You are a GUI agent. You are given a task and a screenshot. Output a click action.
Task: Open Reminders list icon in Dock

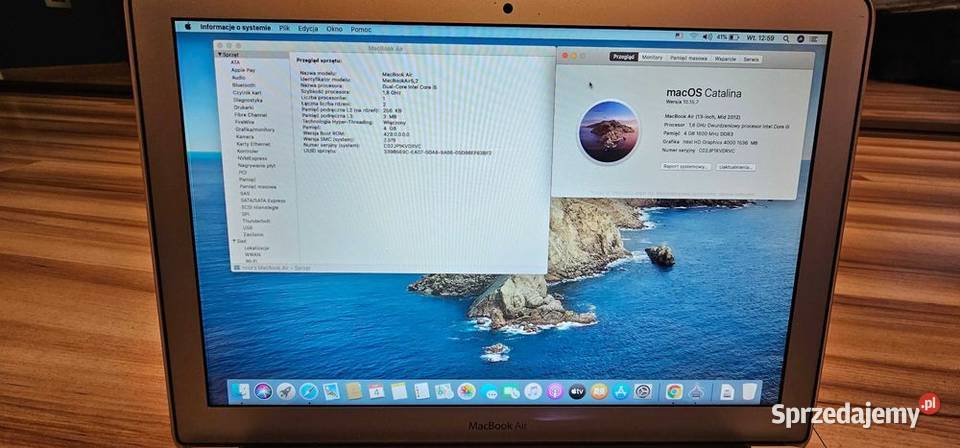tap(421, 391)
